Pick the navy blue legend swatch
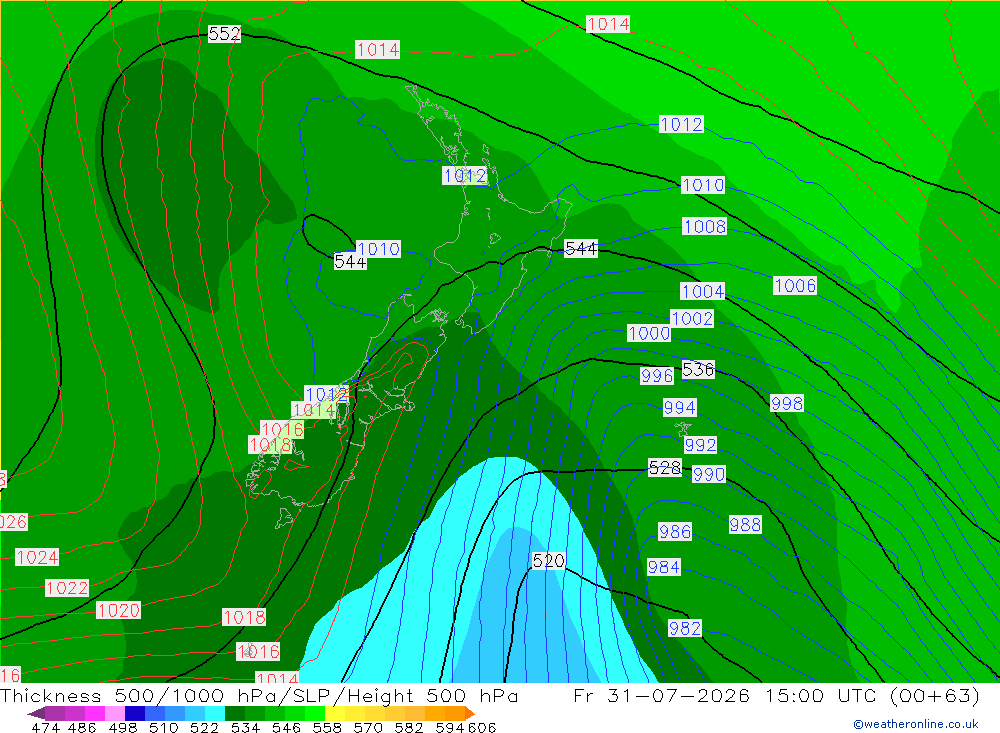 135,713
